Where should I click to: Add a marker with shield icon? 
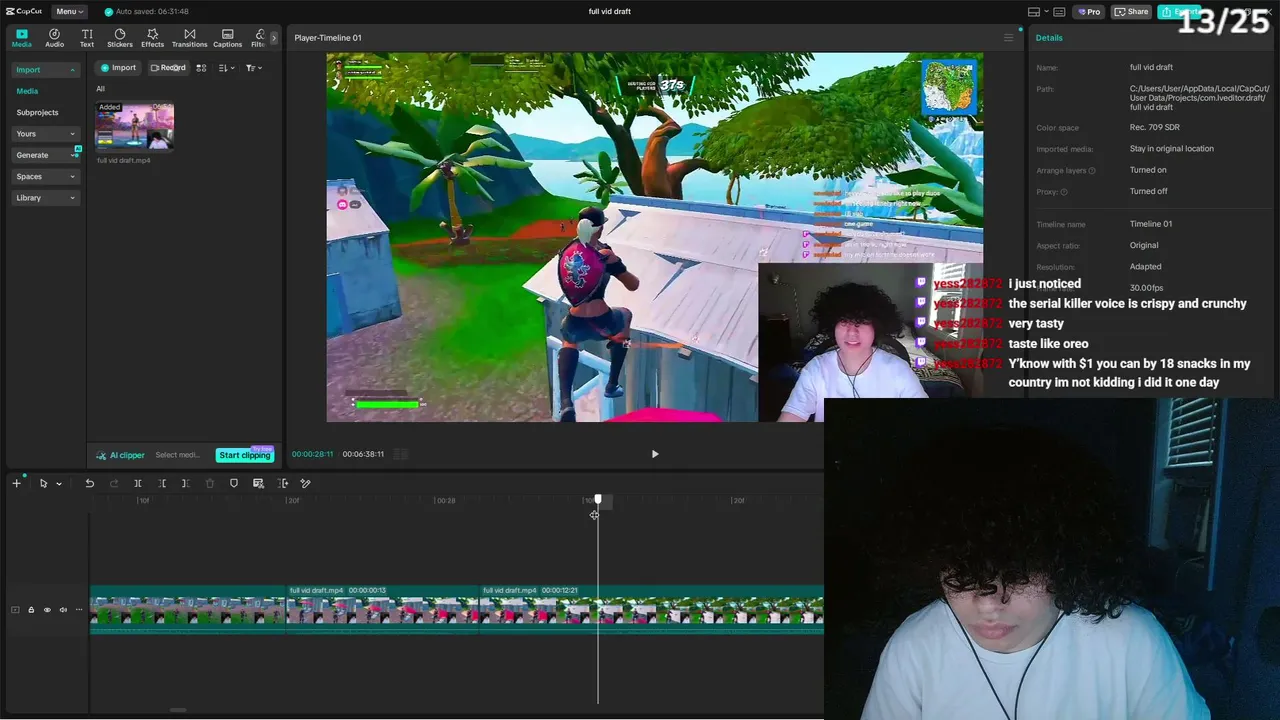[x=234, y=484]
